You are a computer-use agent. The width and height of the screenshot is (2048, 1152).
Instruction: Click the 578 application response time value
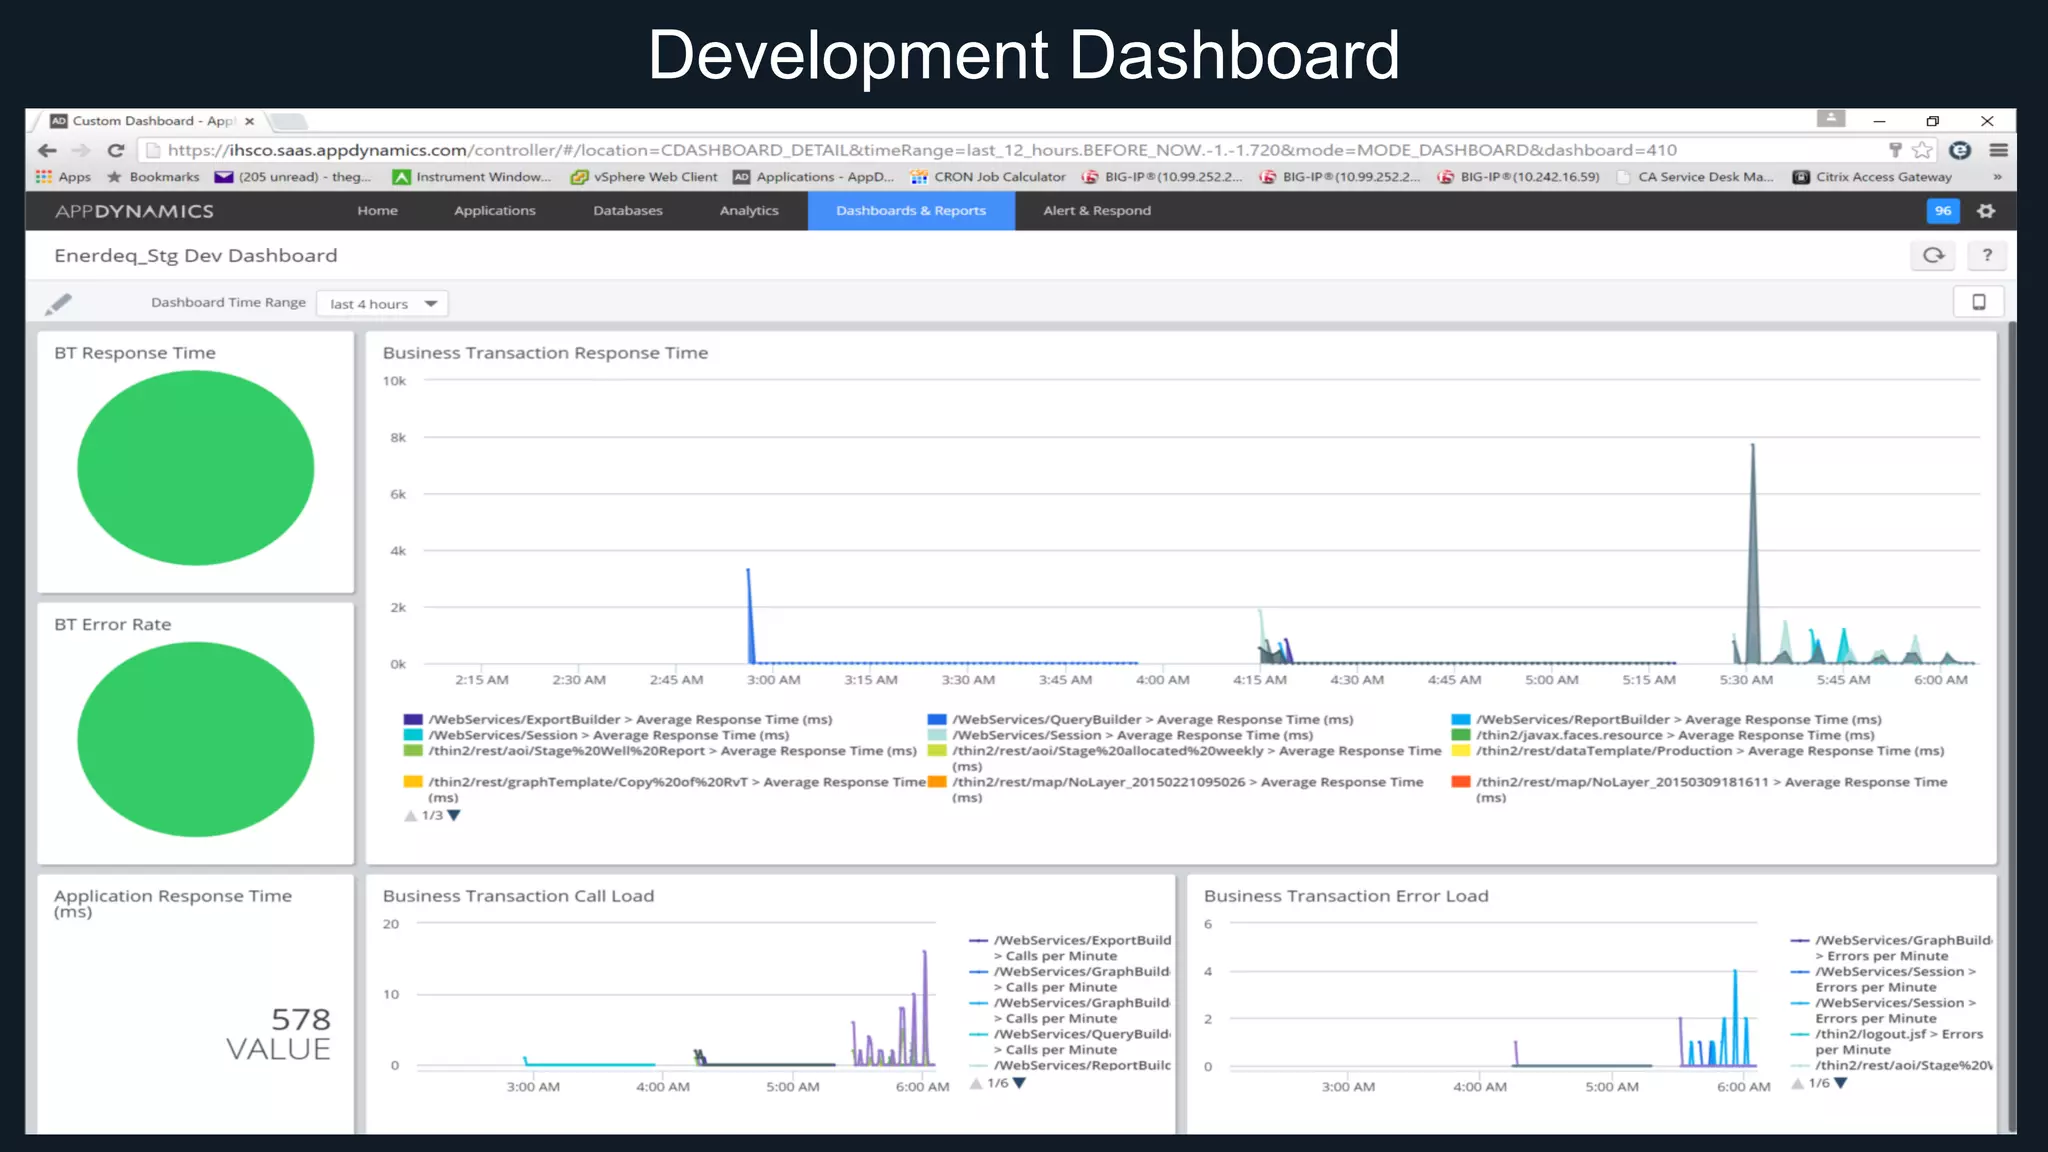pyautogui.click(x=300, y=1019)
